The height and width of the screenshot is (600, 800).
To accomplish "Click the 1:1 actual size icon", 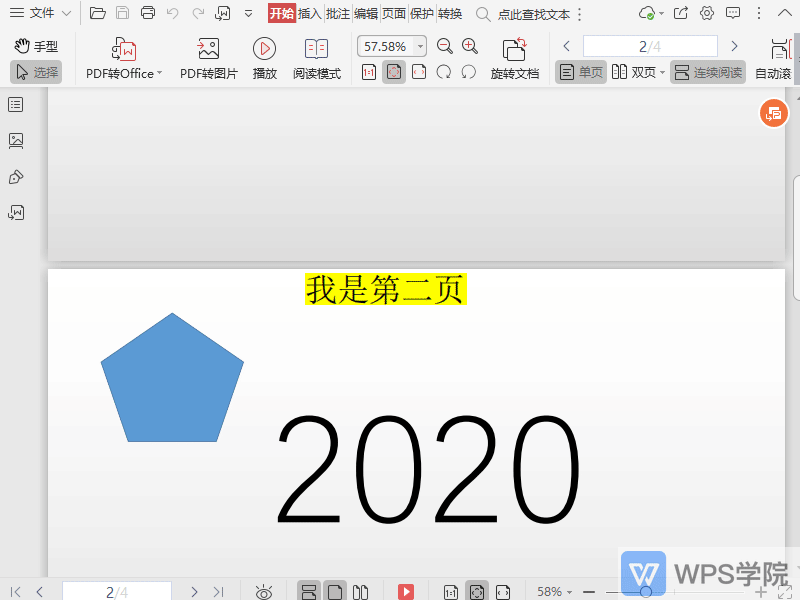I will coord(368,72).
